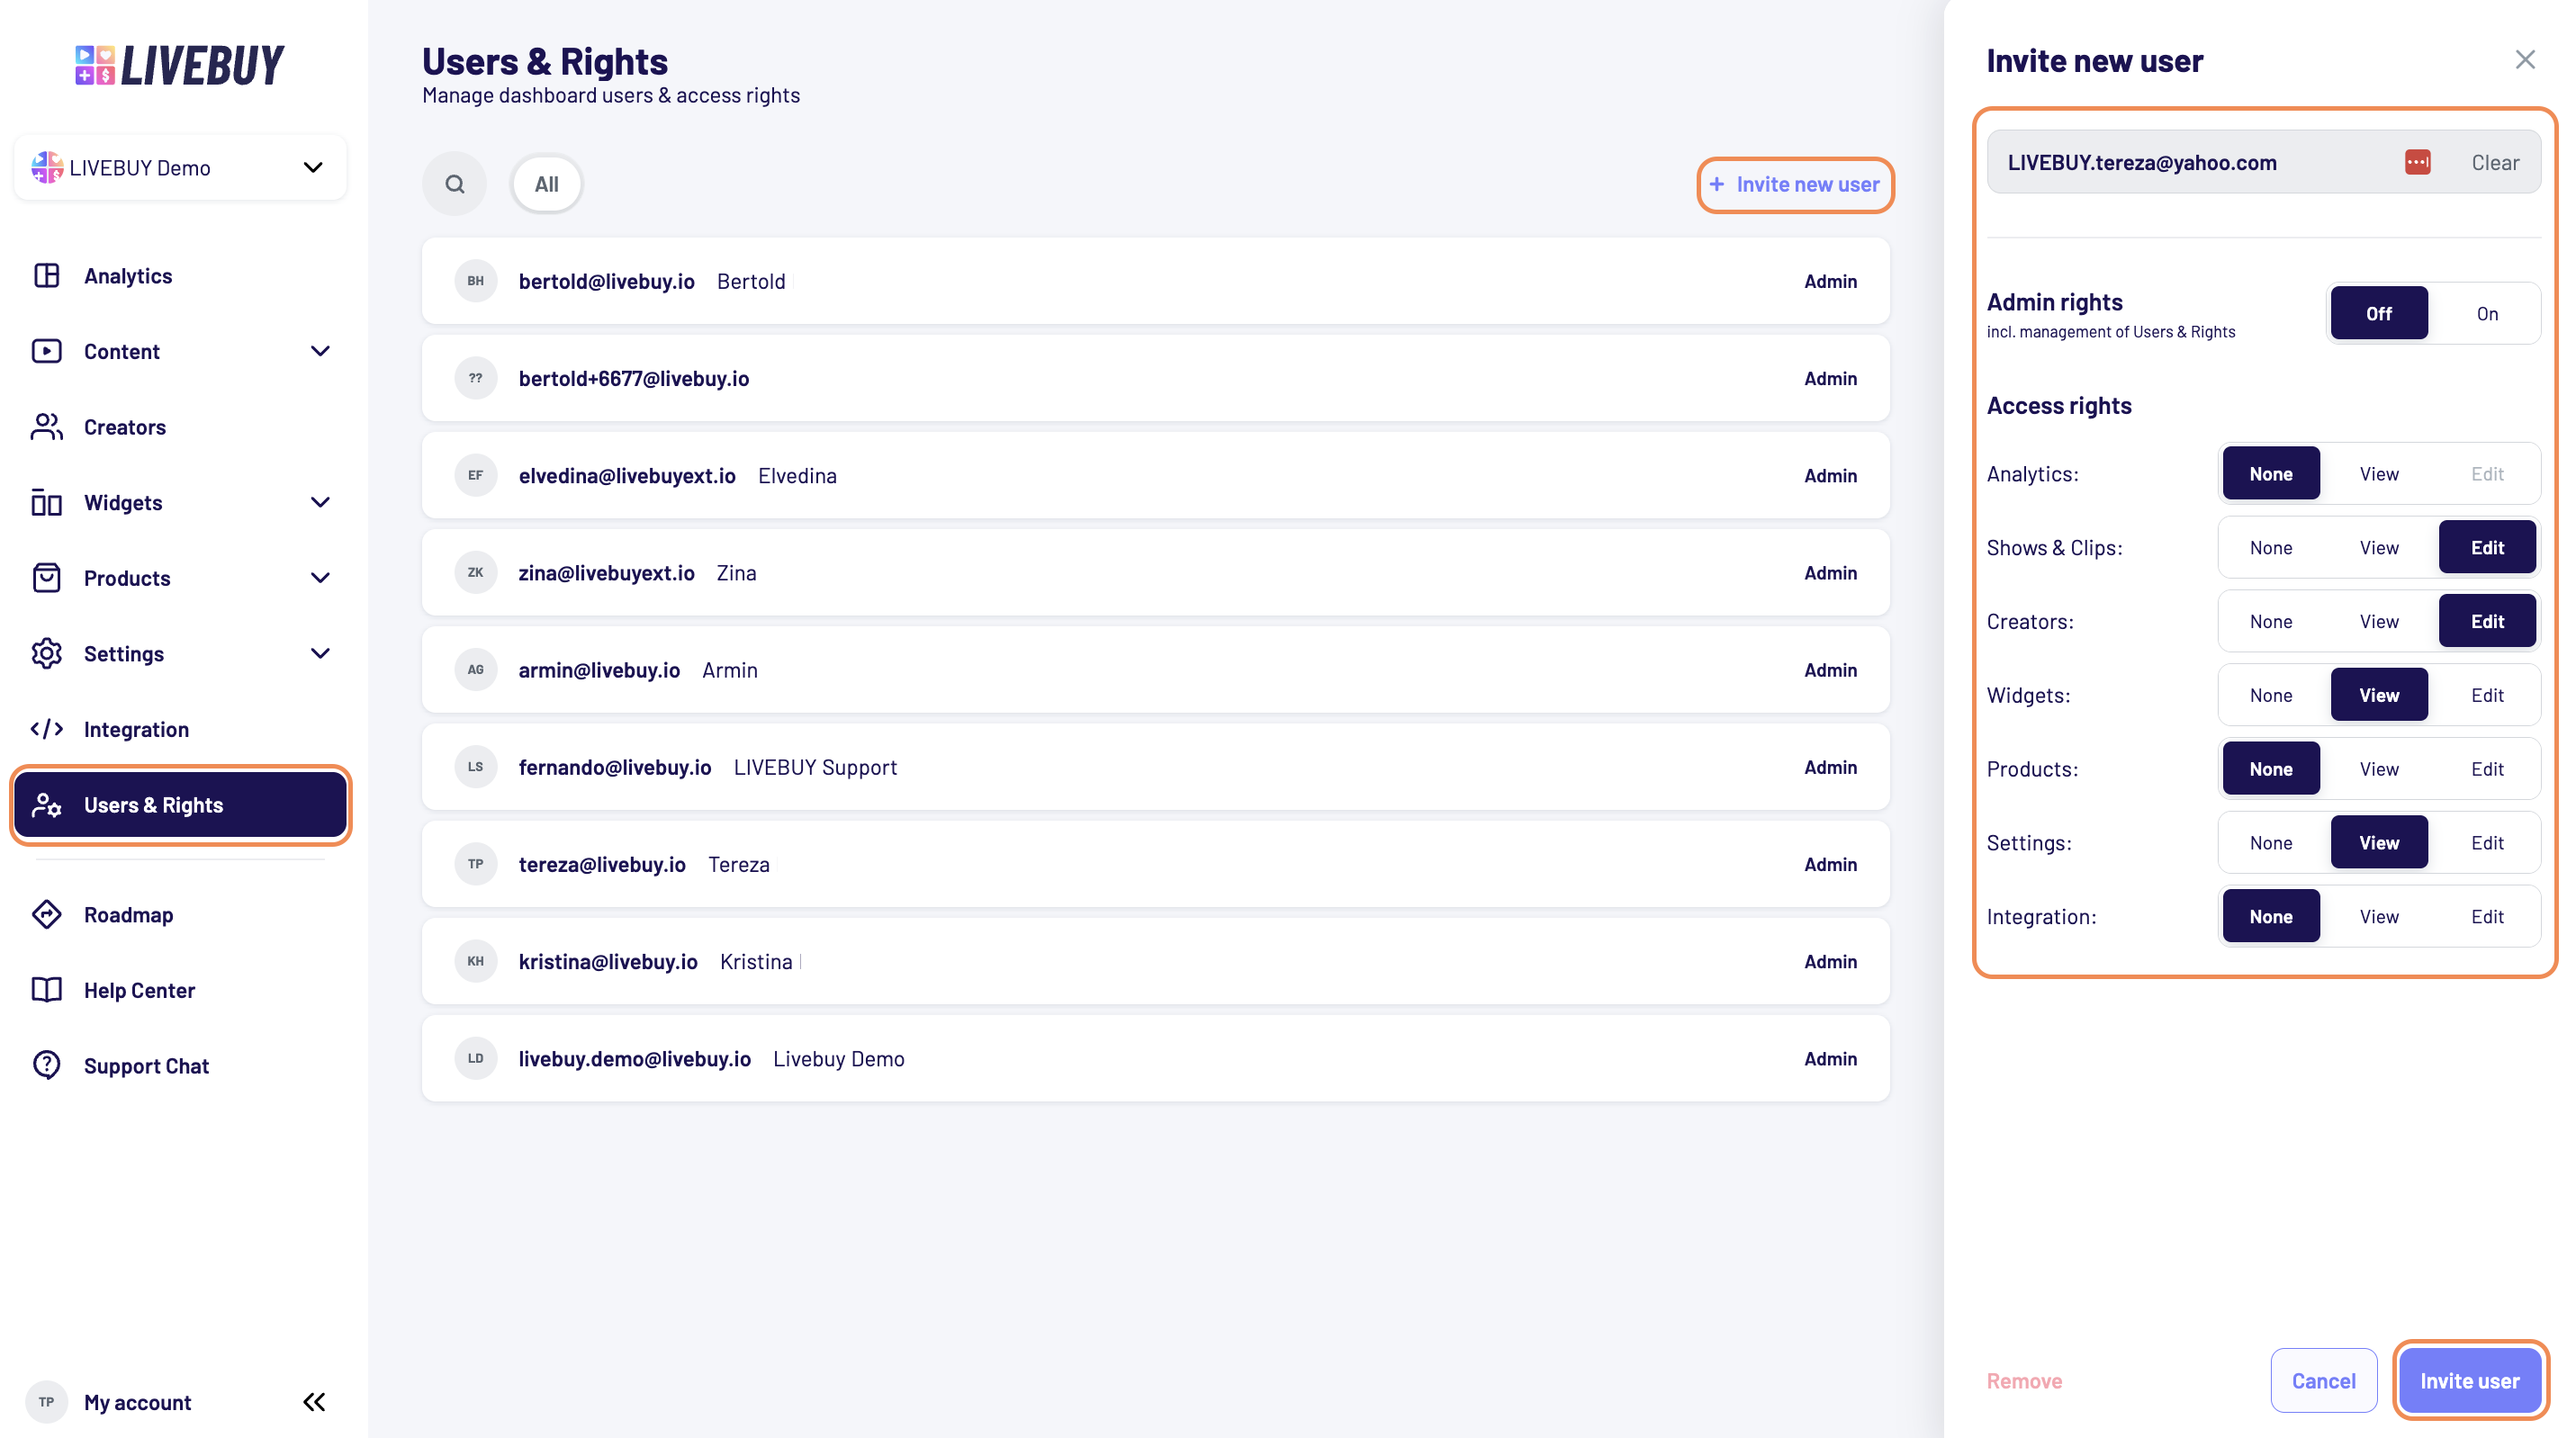Set Creators access to View
The image size is (2576, 1438).
2379,621
